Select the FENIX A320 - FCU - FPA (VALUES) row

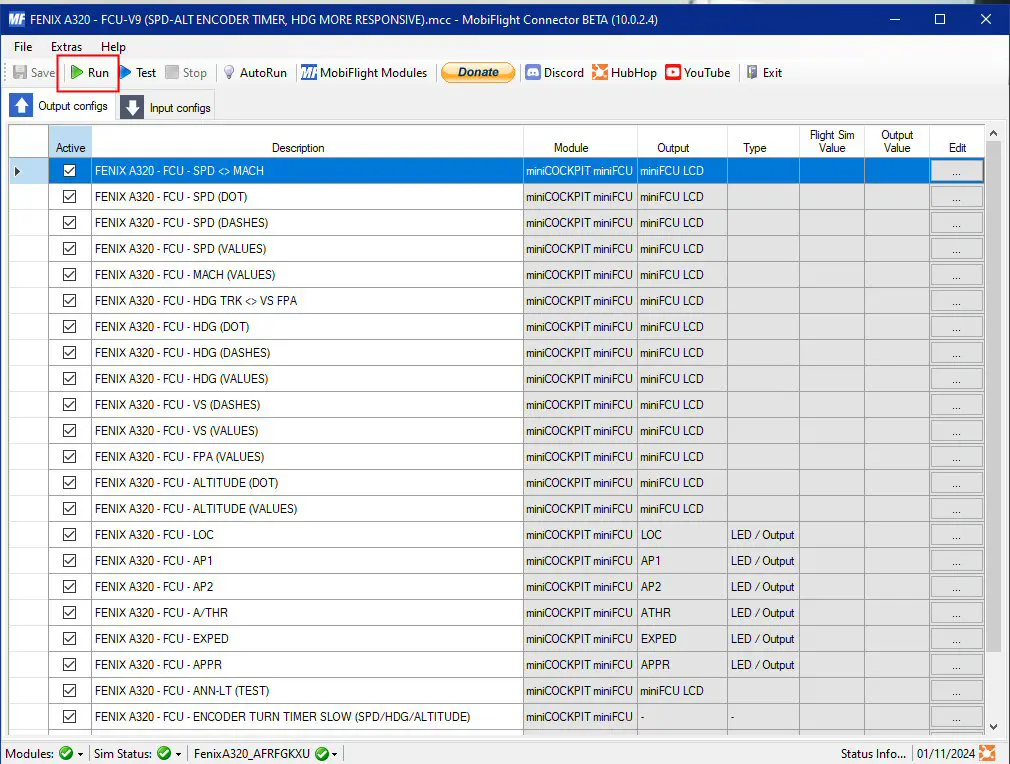(307, 457)
